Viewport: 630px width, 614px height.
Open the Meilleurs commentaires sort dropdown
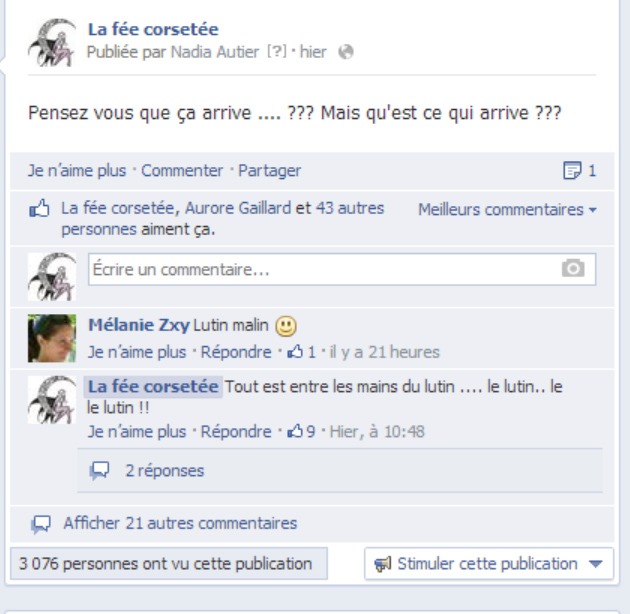(507, 210)
